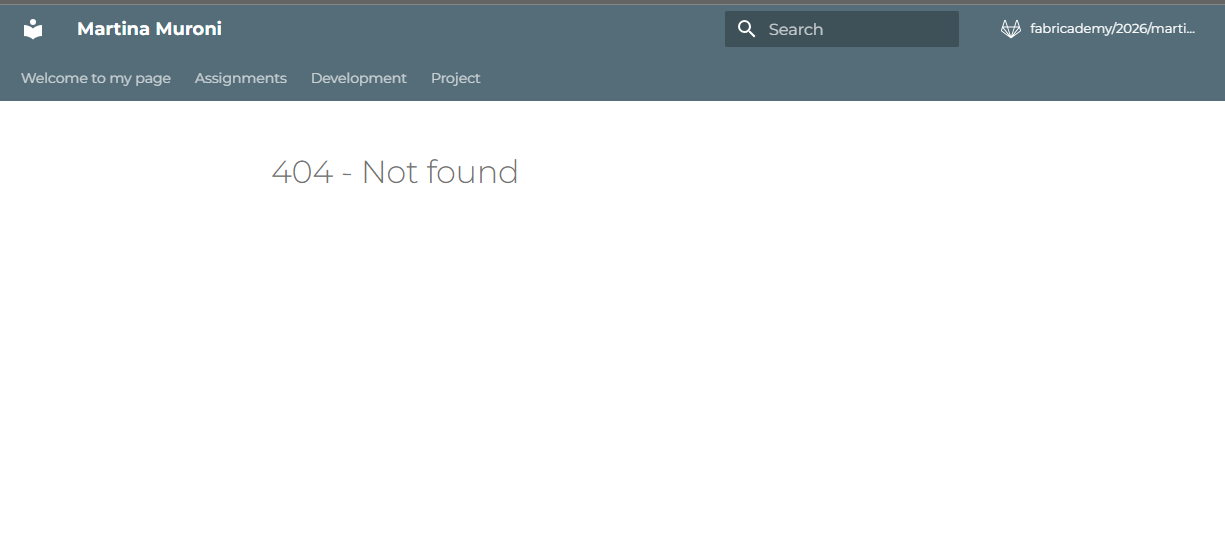The height and width of the screenshot is (545, 1225).
Task: Click the 404 - Not found heading
Action: tap(394, 172)
